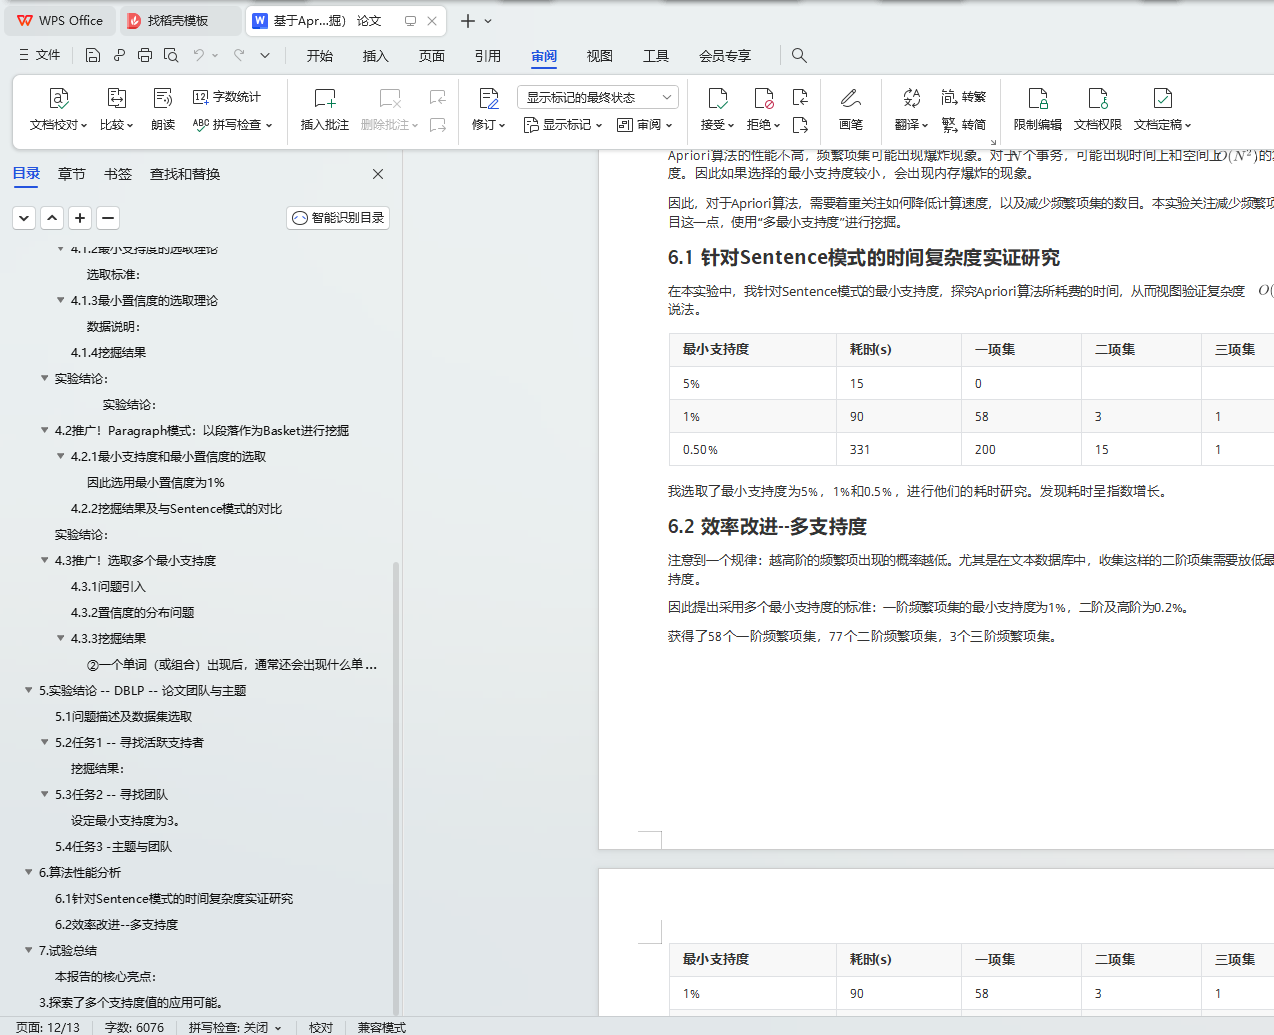Open the 审阅 pane dropdown in ribbon
The width and height of the screenshot is (1274, 1035).
pyautogui.click(x=645, y=125)
